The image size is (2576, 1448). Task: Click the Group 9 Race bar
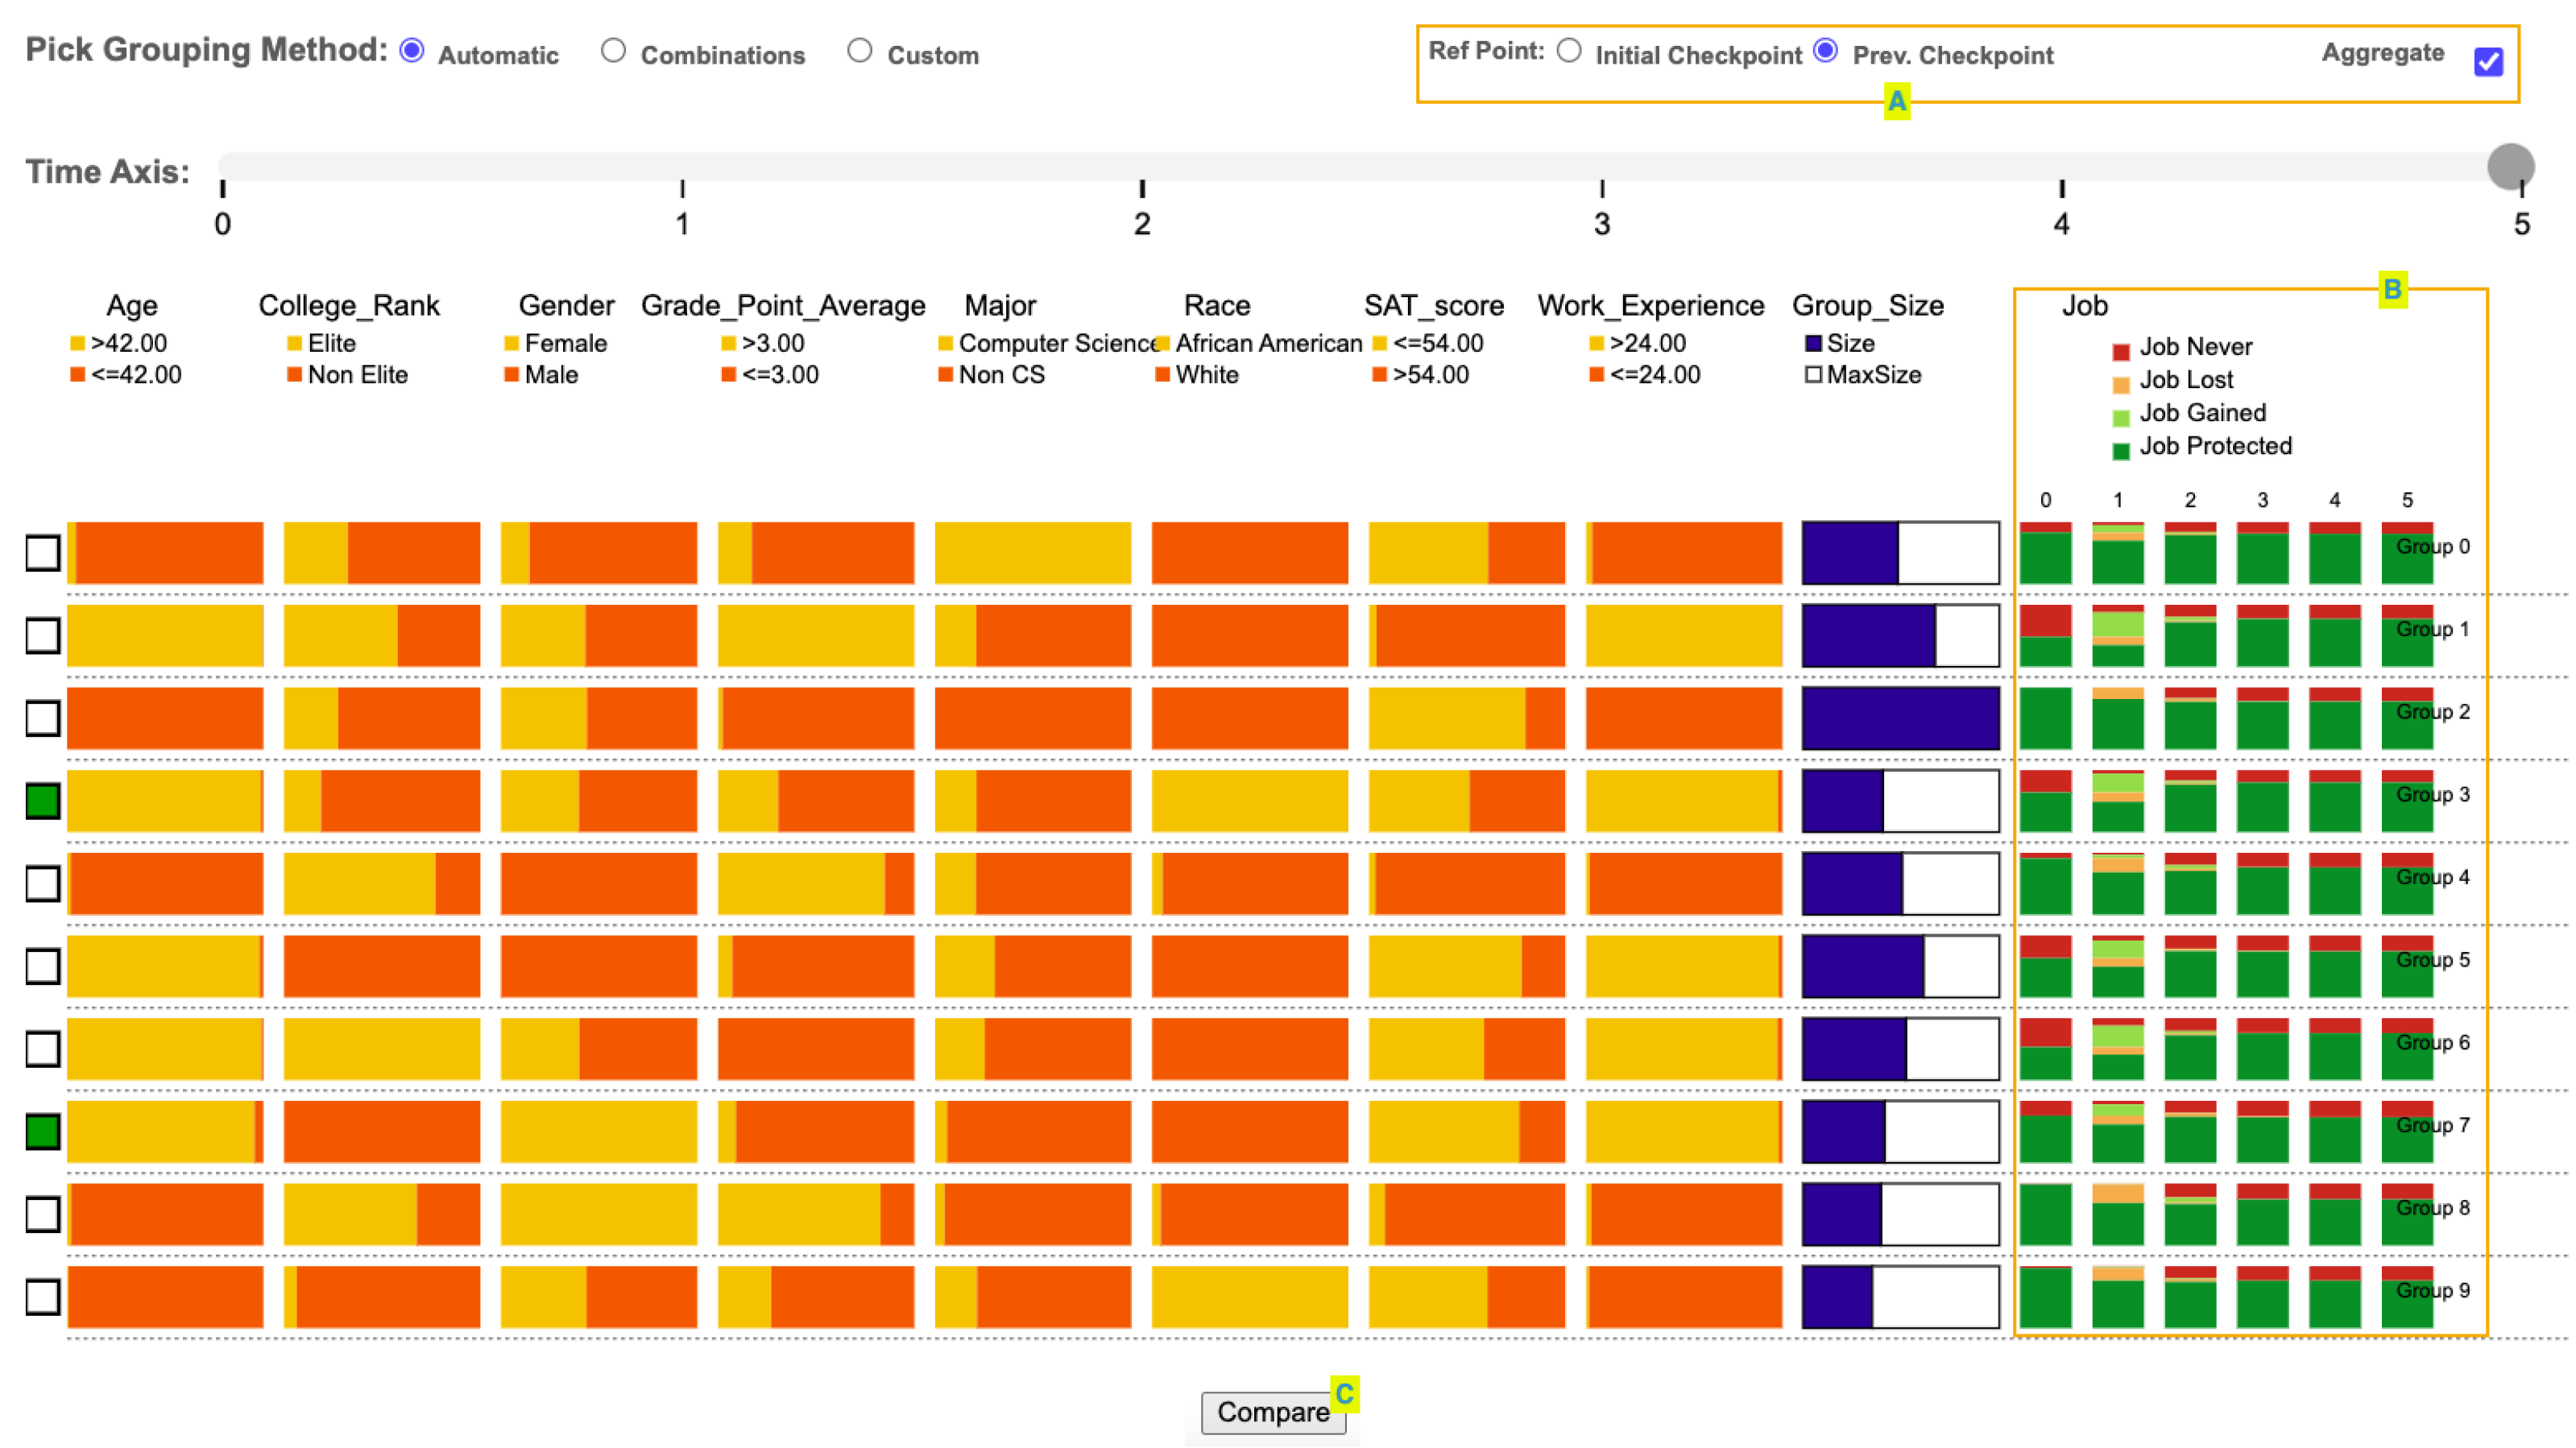pyautogui.click(x=1250, y=1297)
